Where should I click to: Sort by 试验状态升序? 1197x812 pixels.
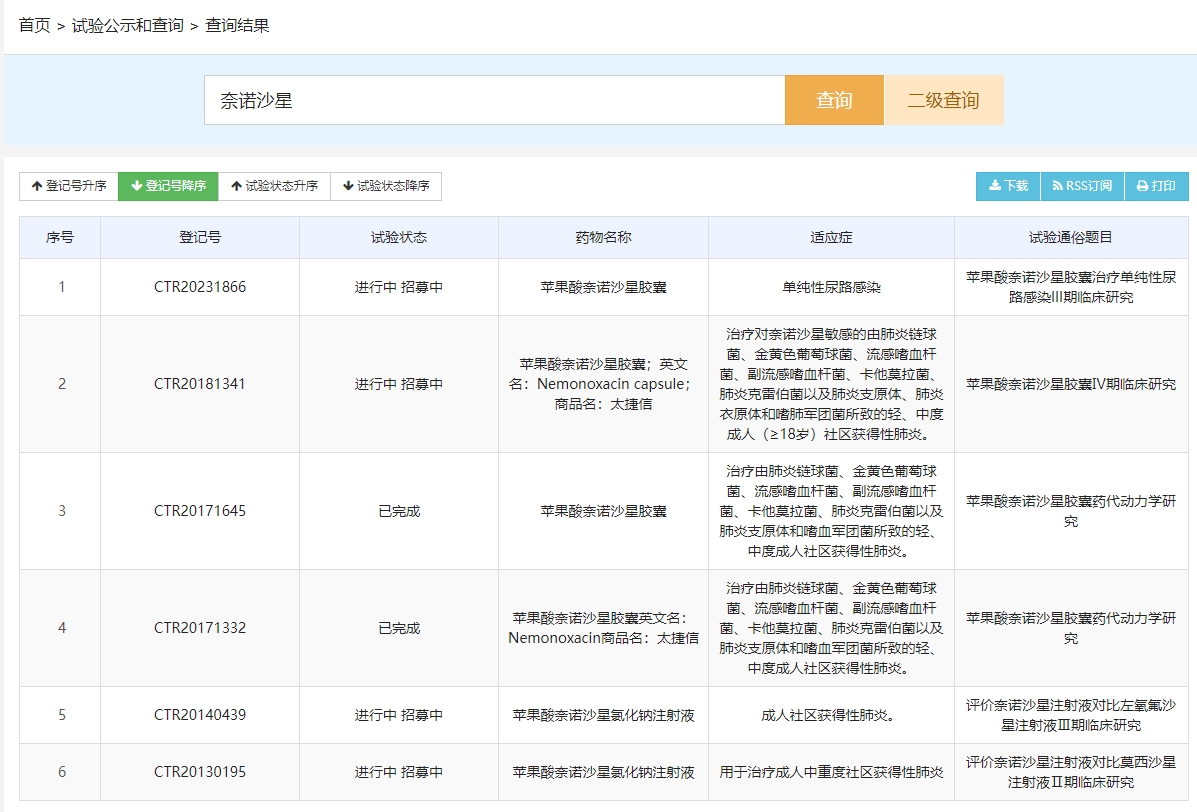coord(274,186)
